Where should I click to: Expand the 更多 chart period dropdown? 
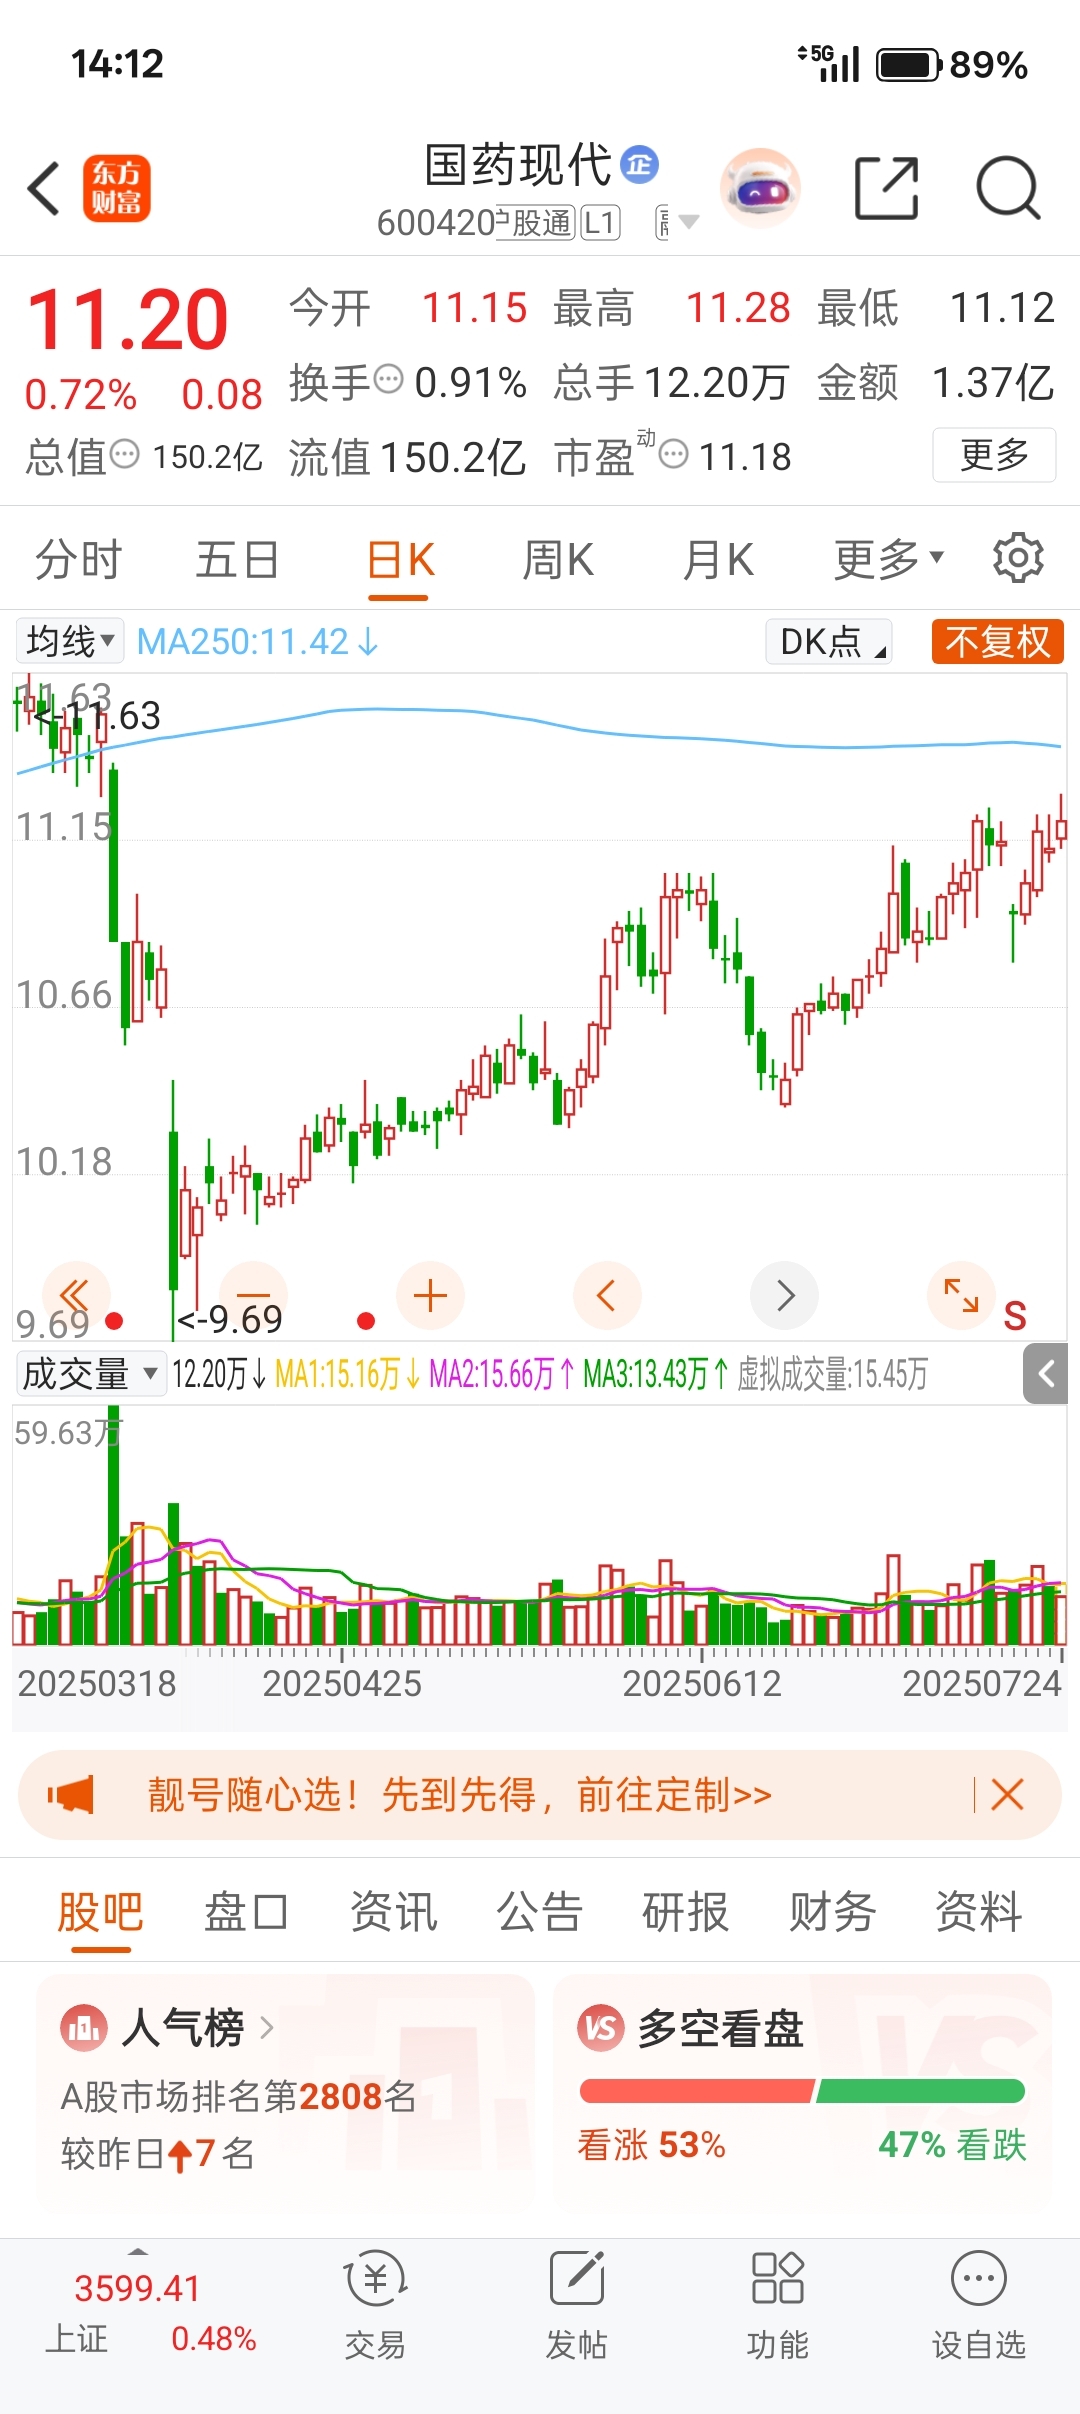[889, 558]
